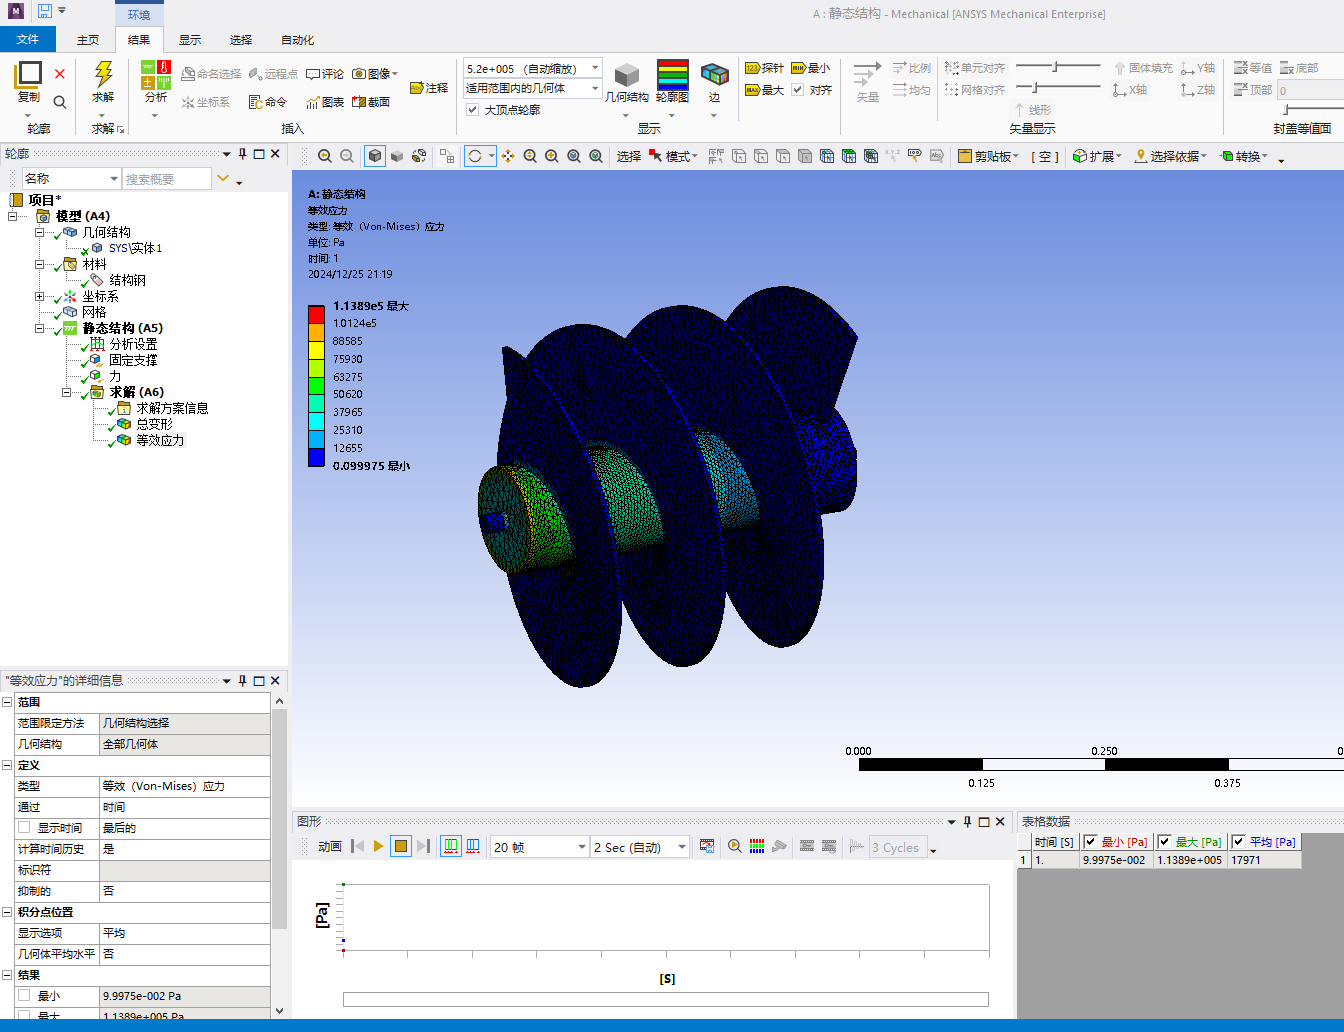Show the Maximum (最大) label tag

click(x=764, y=90)
